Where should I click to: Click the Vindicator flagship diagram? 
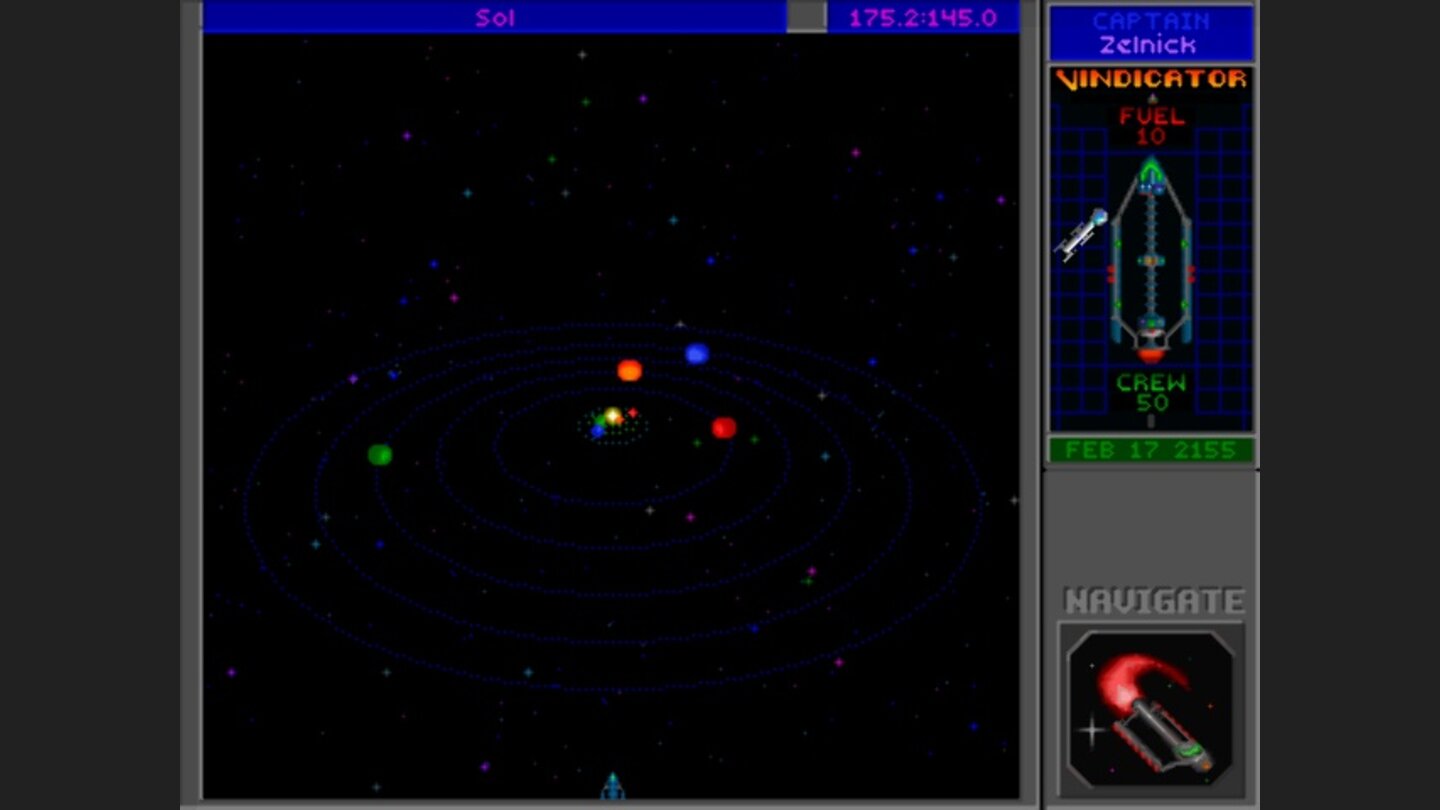click(x=1151, y=259)
